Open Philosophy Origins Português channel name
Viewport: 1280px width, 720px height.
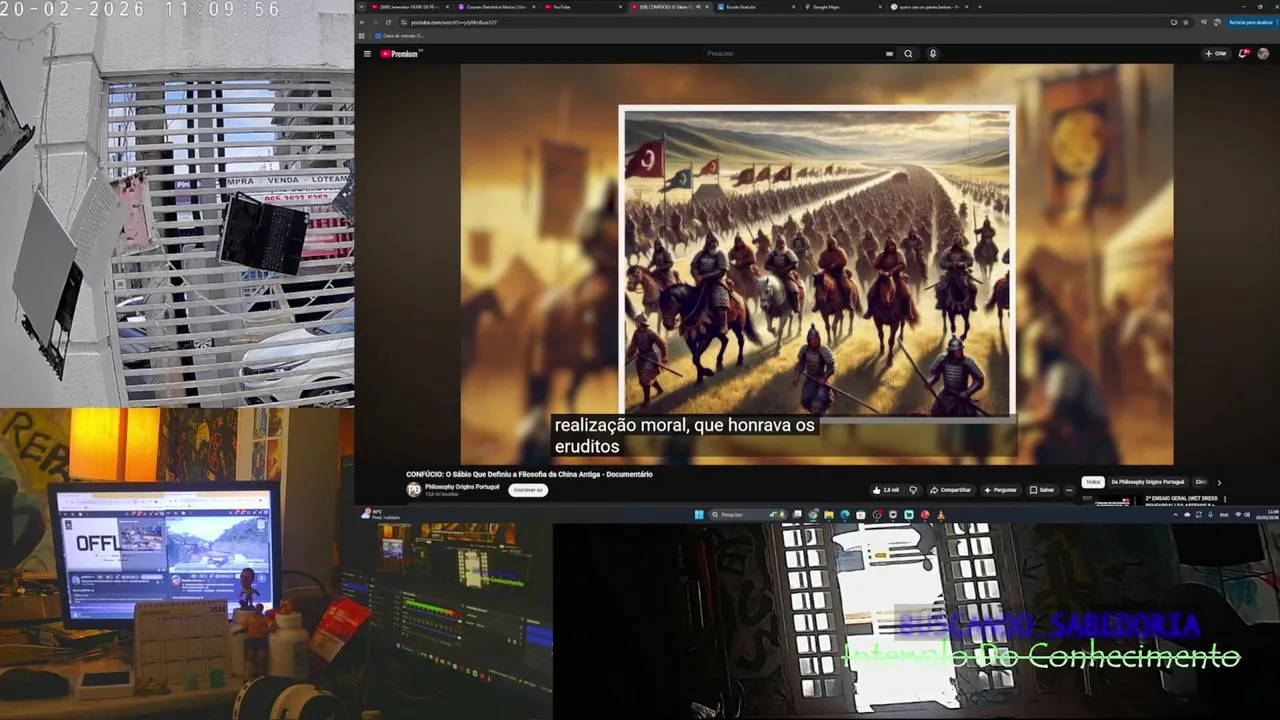(462, 487)
